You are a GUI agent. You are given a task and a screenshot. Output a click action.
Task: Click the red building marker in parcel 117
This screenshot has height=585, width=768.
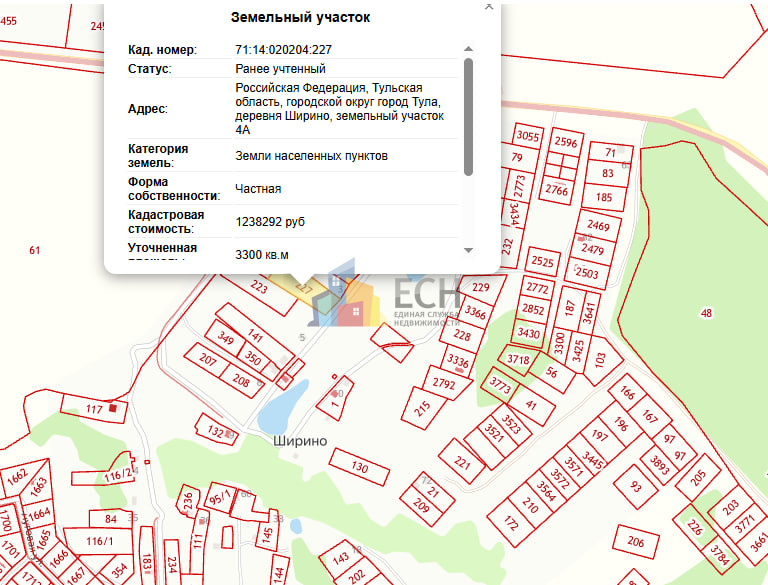(113, 407)
